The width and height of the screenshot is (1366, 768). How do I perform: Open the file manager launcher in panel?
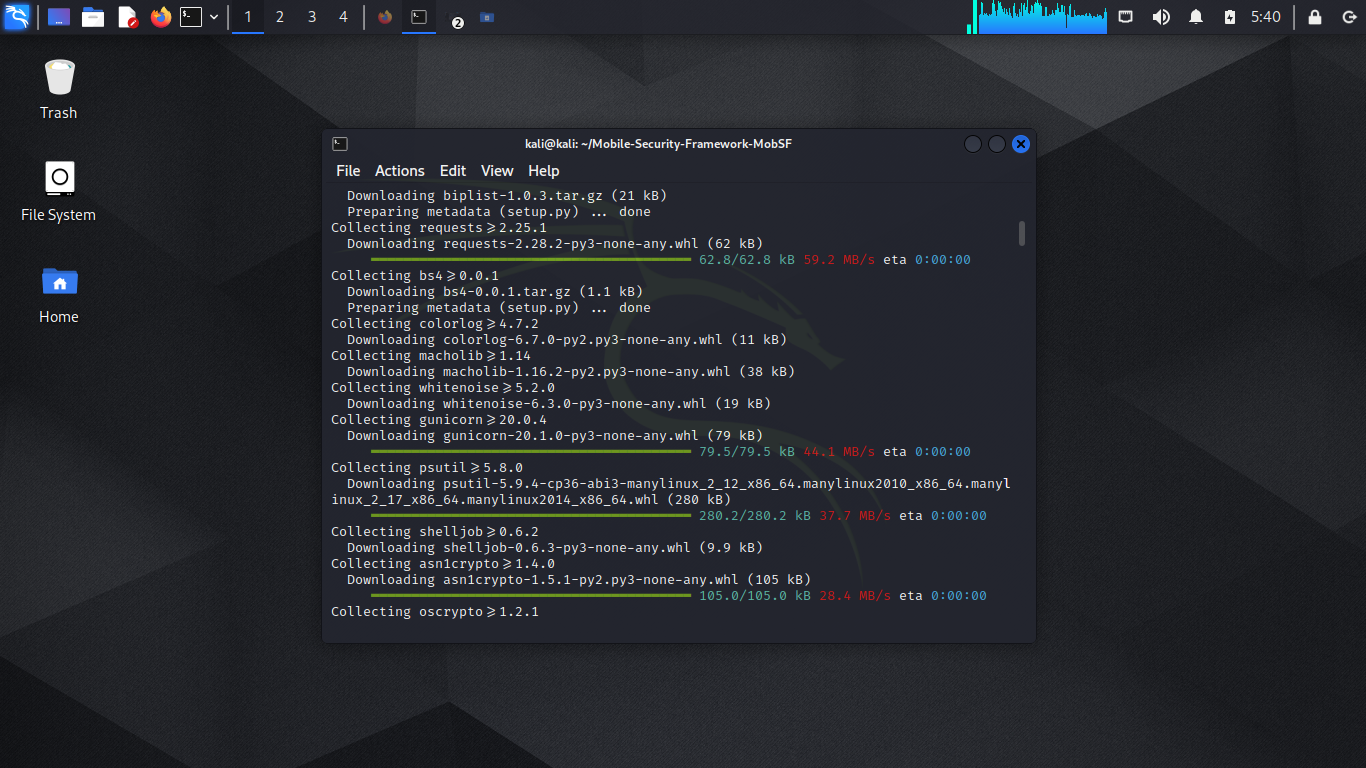pyautogui.click(x=93, y=17)
